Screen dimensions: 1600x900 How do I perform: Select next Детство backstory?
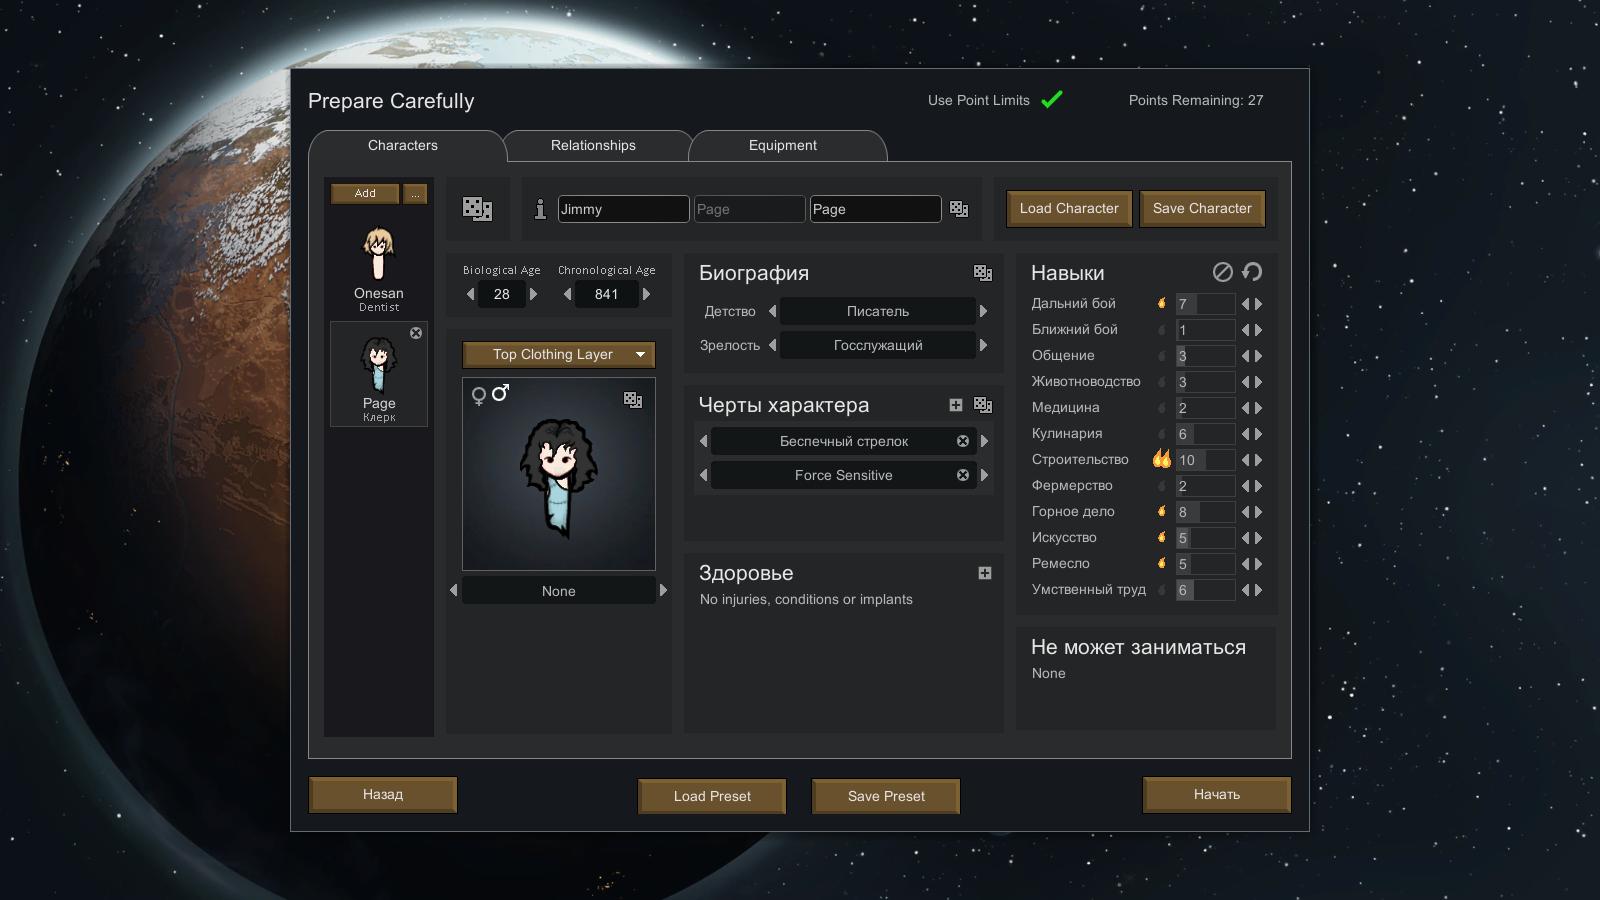(983, 311)
